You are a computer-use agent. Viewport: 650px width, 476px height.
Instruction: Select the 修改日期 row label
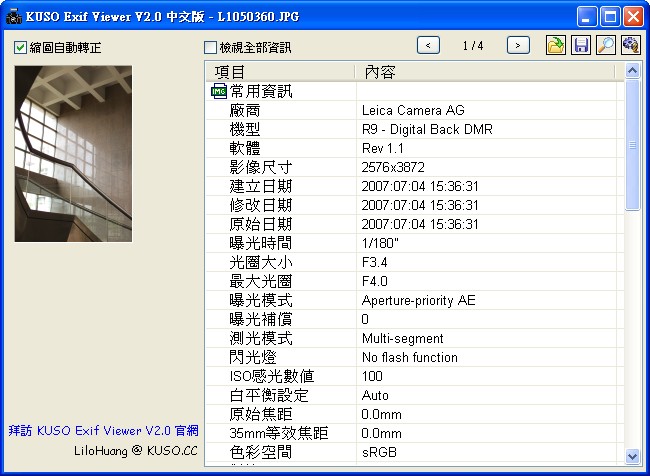pos(261,205)
